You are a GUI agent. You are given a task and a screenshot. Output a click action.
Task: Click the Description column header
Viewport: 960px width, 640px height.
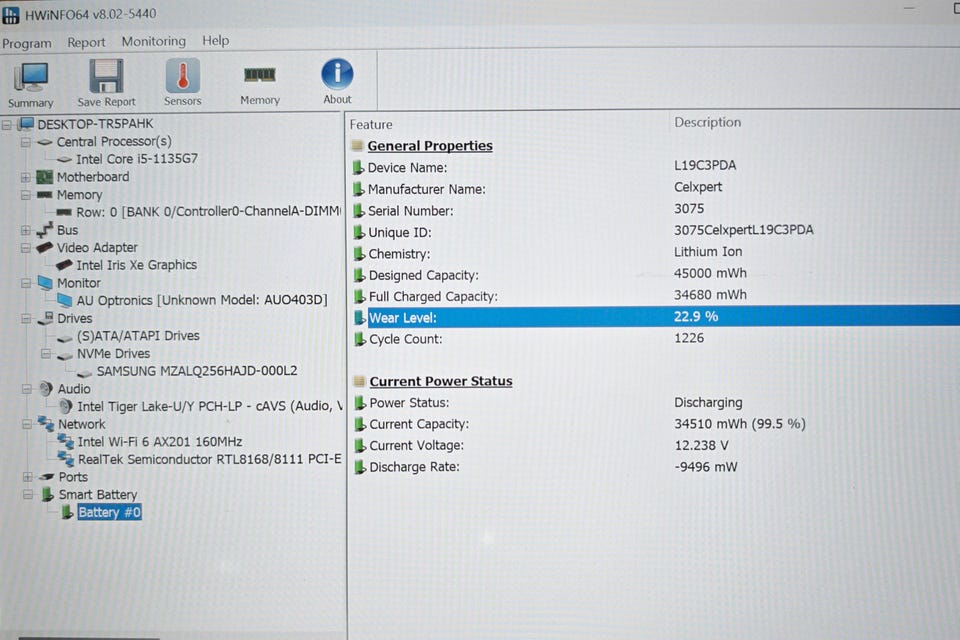pos(707,122)
